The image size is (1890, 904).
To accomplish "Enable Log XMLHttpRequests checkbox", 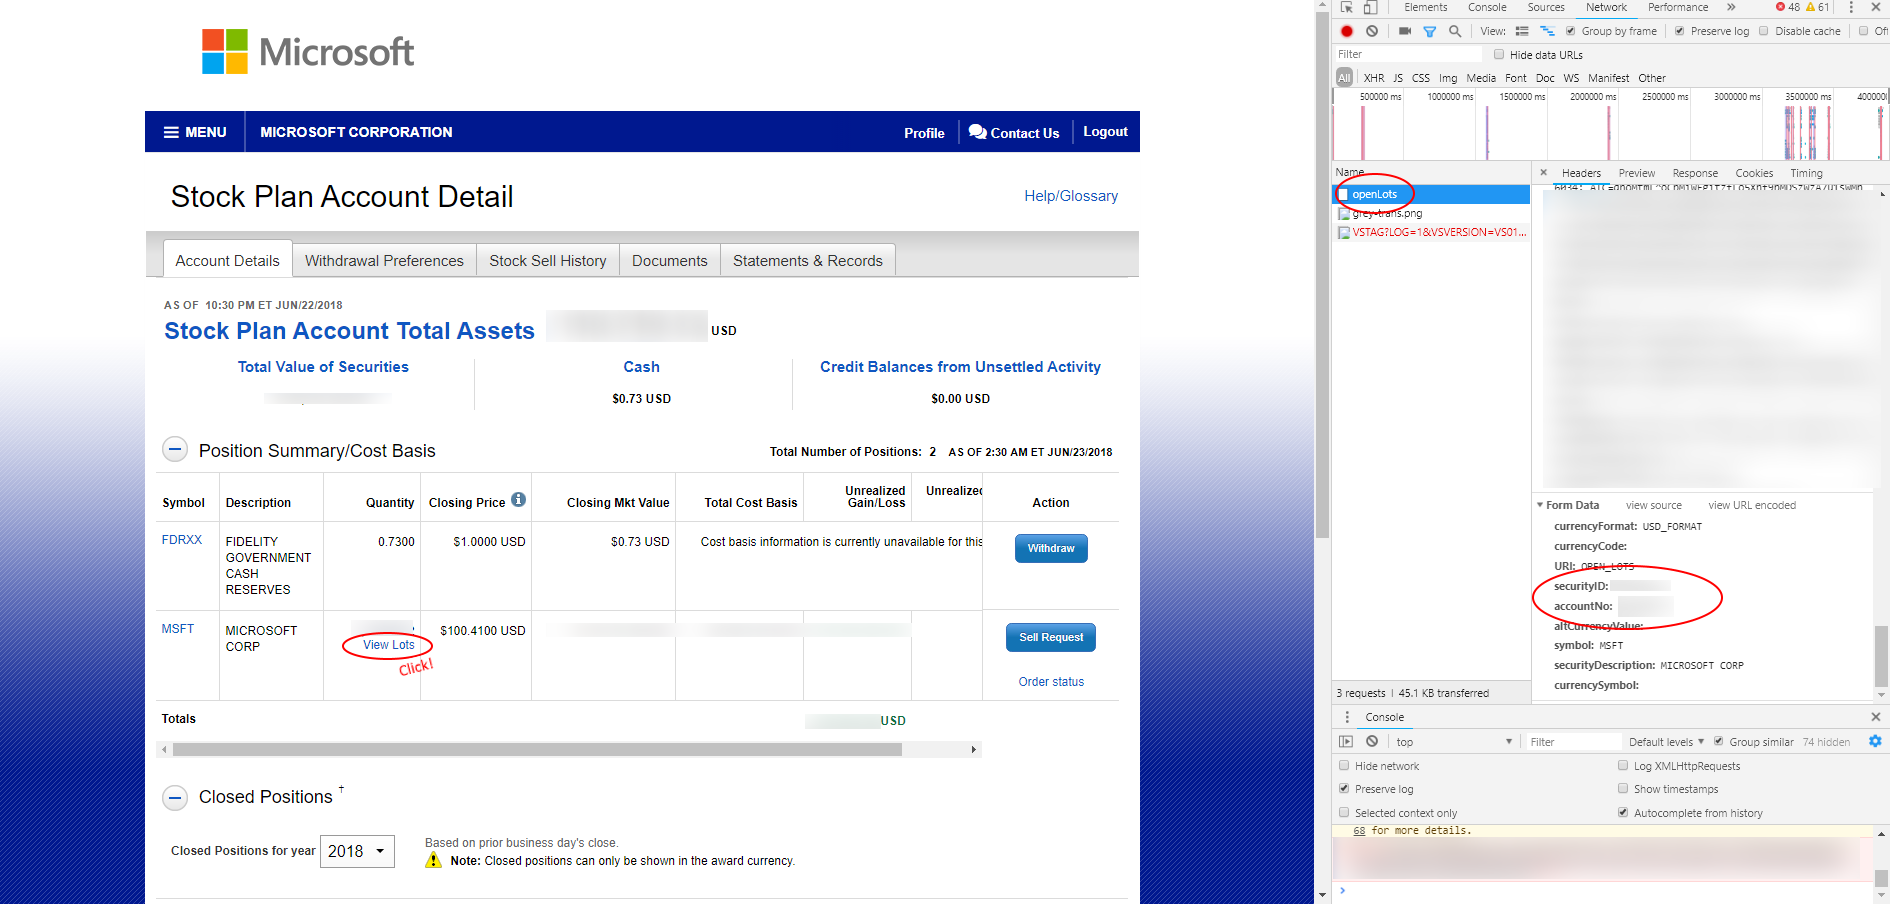I will coord(1623,766).
